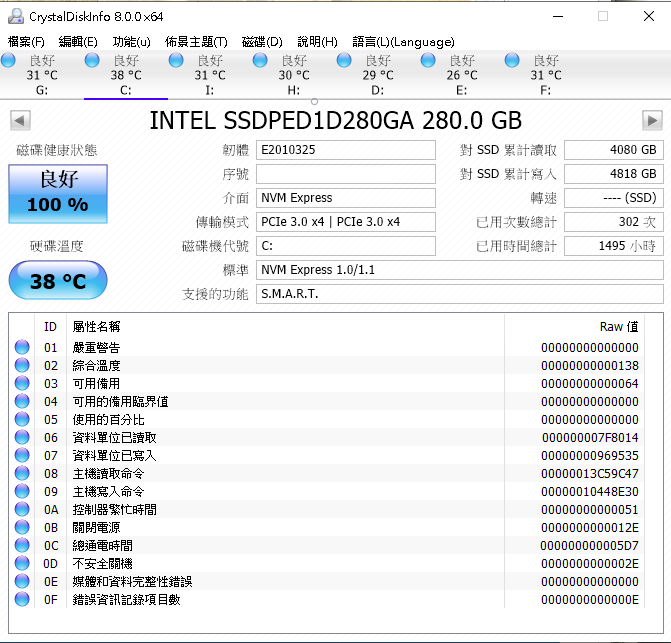Click power on count value 302 次
The width and height of the screenshot is (671, 643).
(x=614, y=222)
